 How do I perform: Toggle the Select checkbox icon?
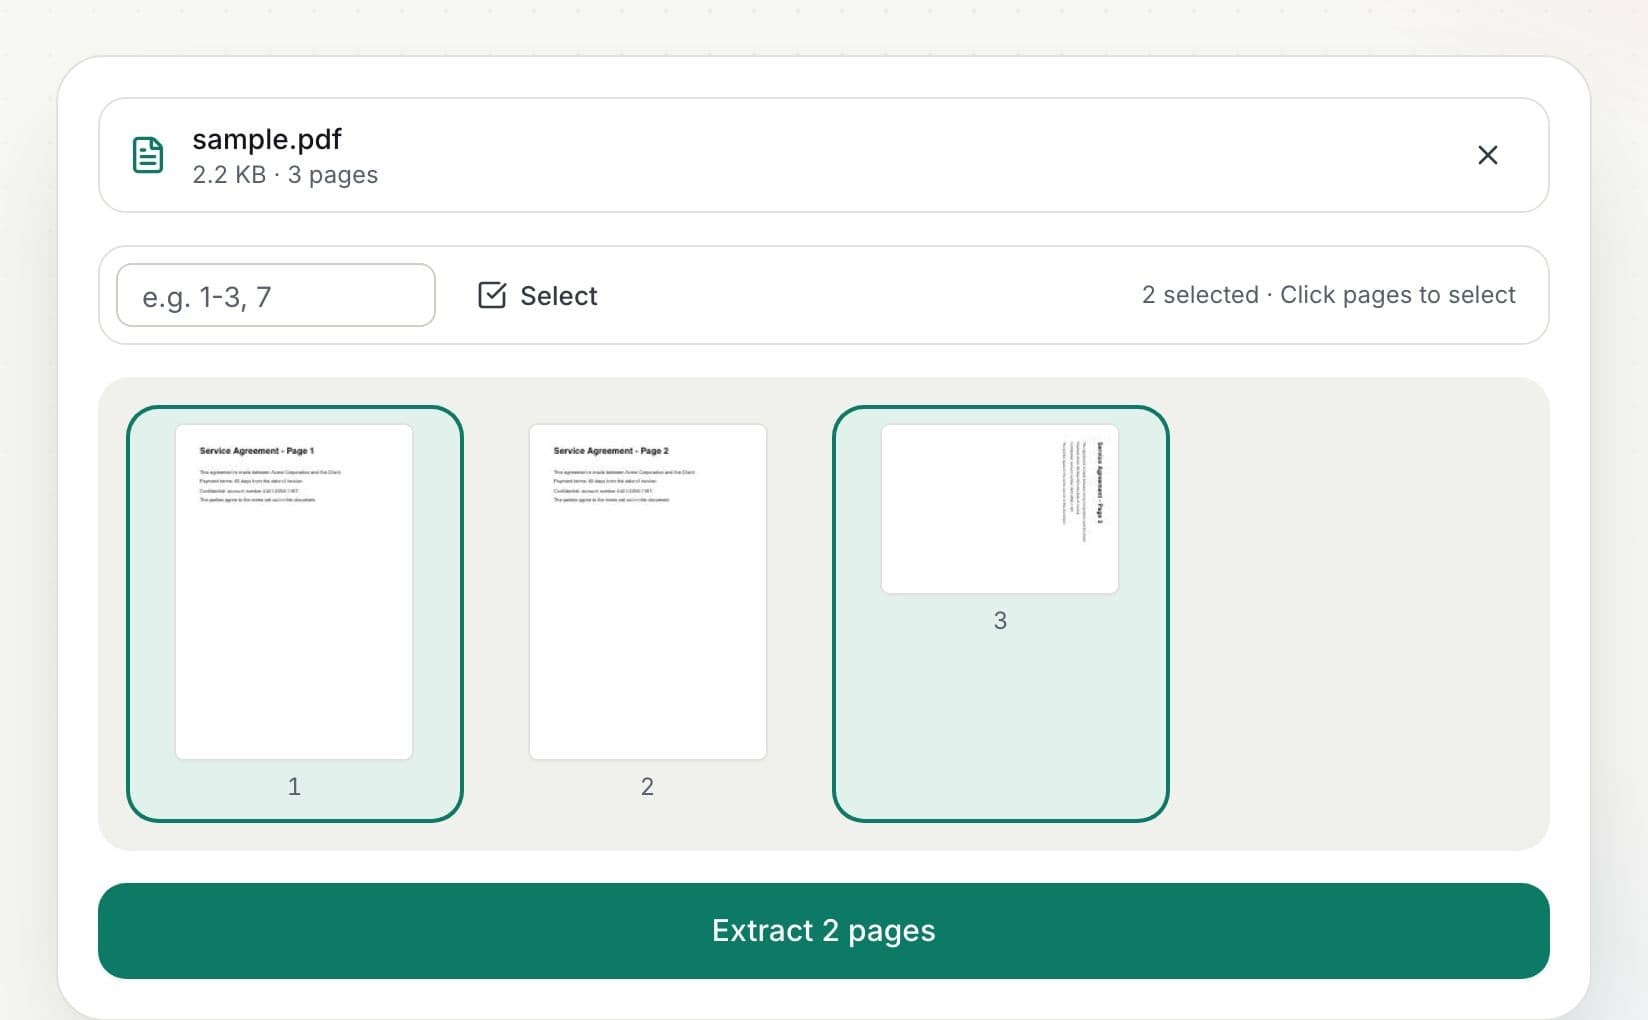(x=492, y=295)
